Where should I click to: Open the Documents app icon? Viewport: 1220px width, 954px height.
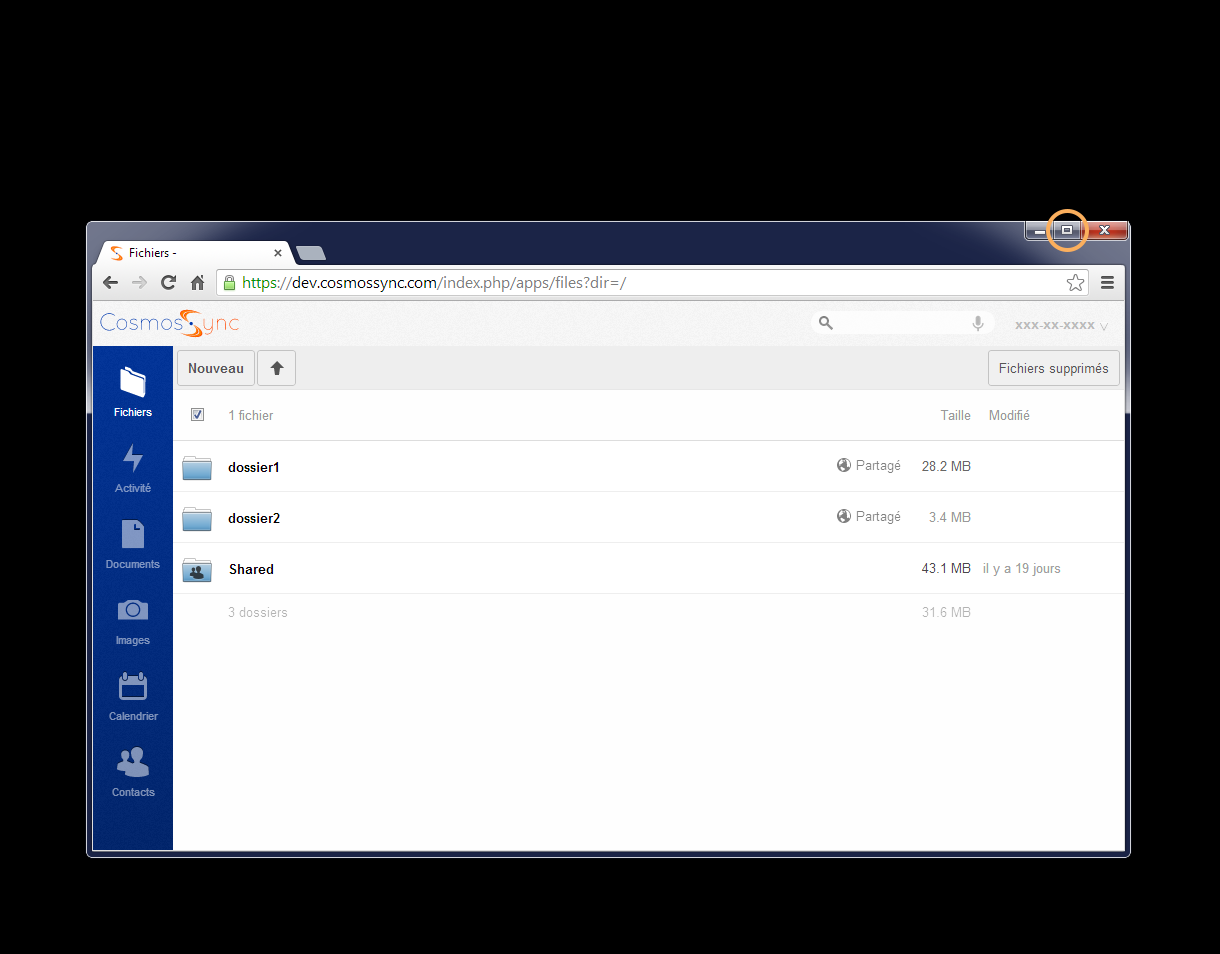tap(133, 543)
